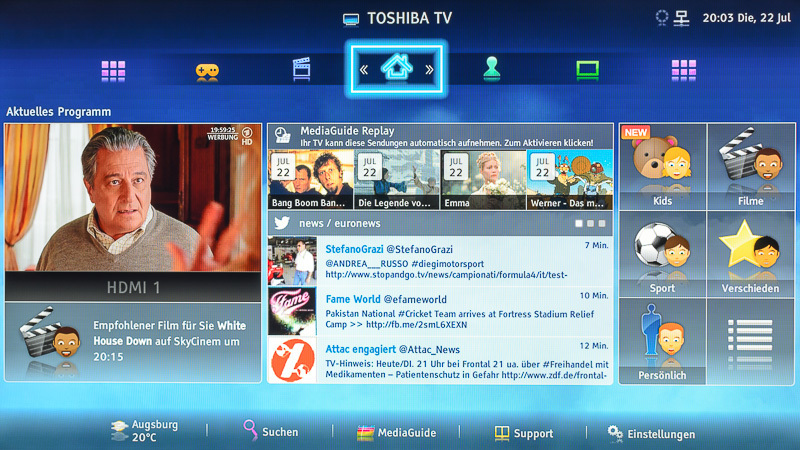Open the Kids category tile
Screen dimensions: 800x450
coord(662,166)
